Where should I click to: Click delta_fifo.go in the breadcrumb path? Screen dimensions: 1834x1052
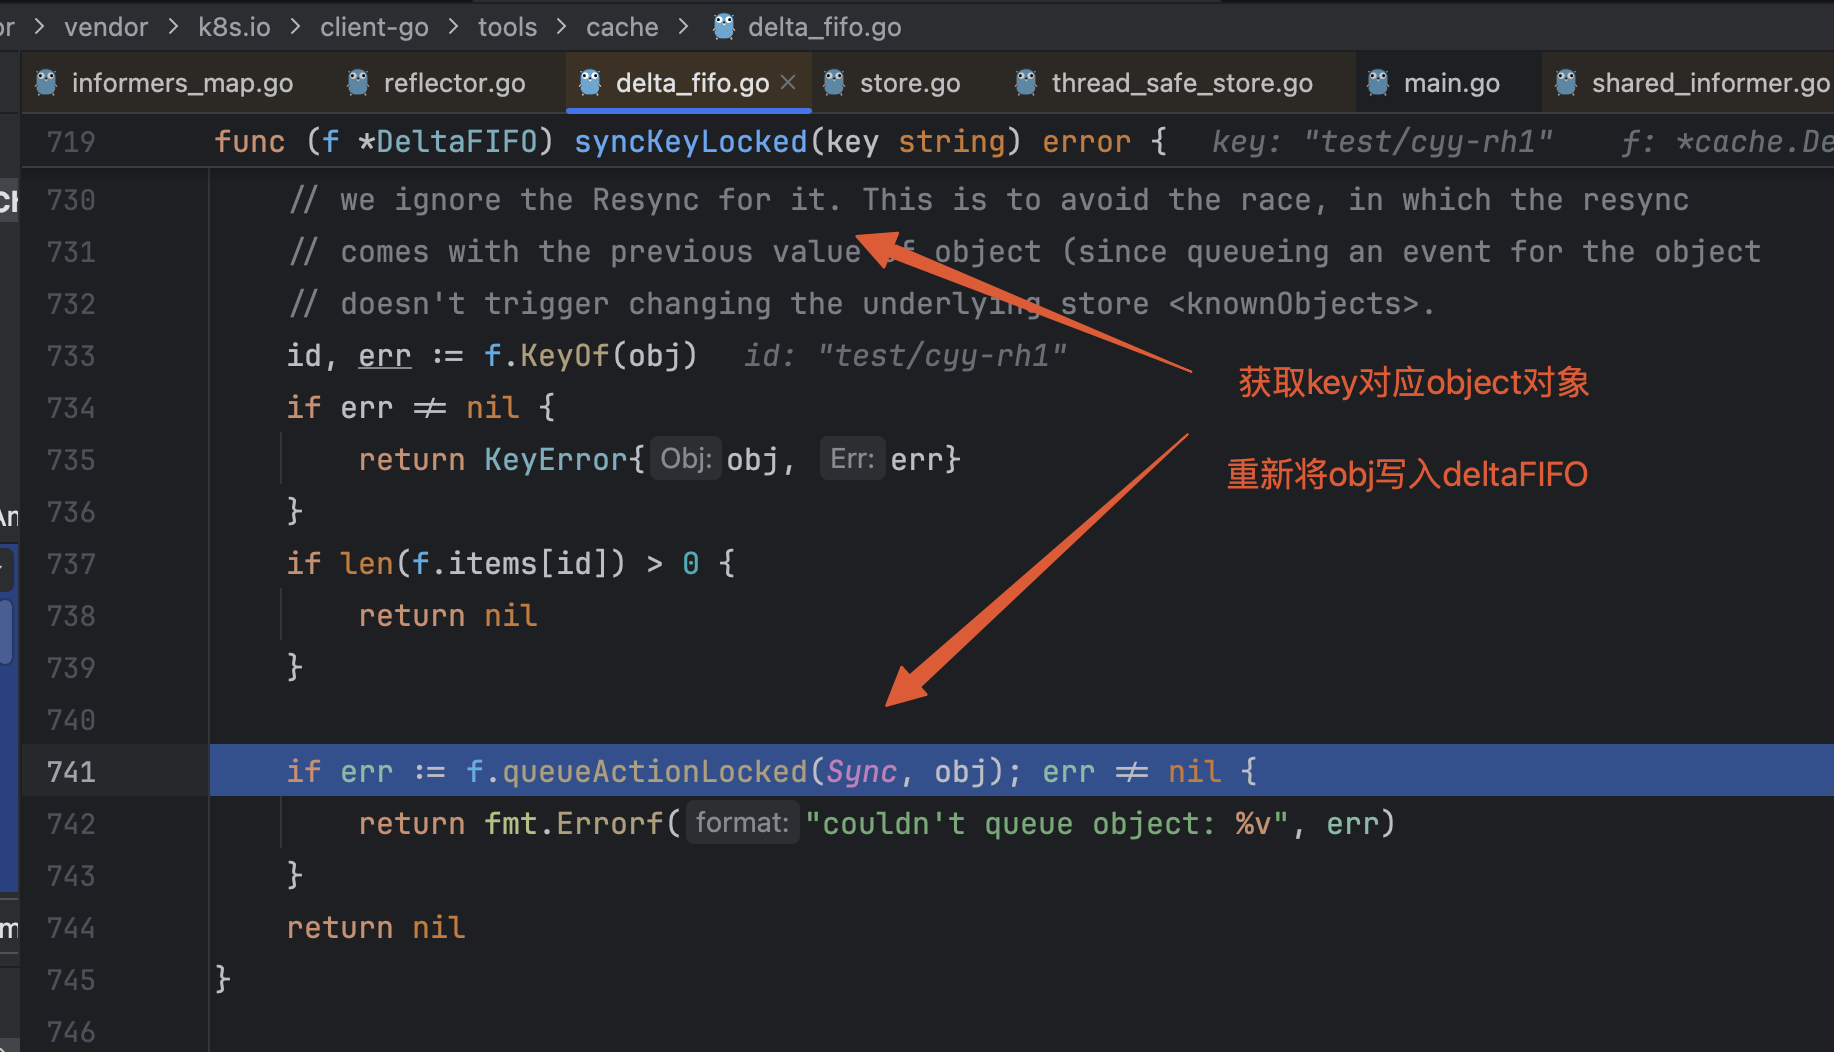coord(824,27)
